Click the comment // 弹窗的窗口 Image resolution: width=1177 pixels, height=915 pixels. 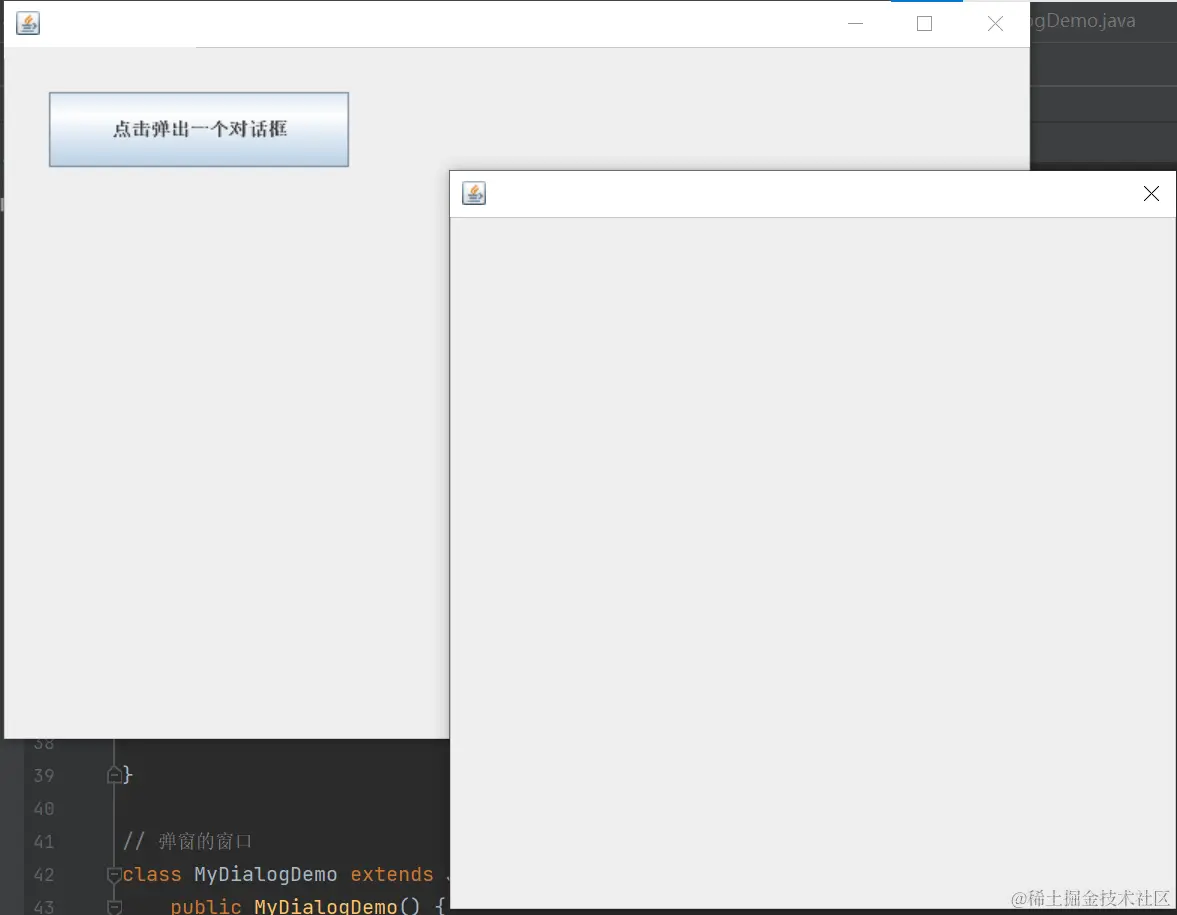(x=188, y=841)
